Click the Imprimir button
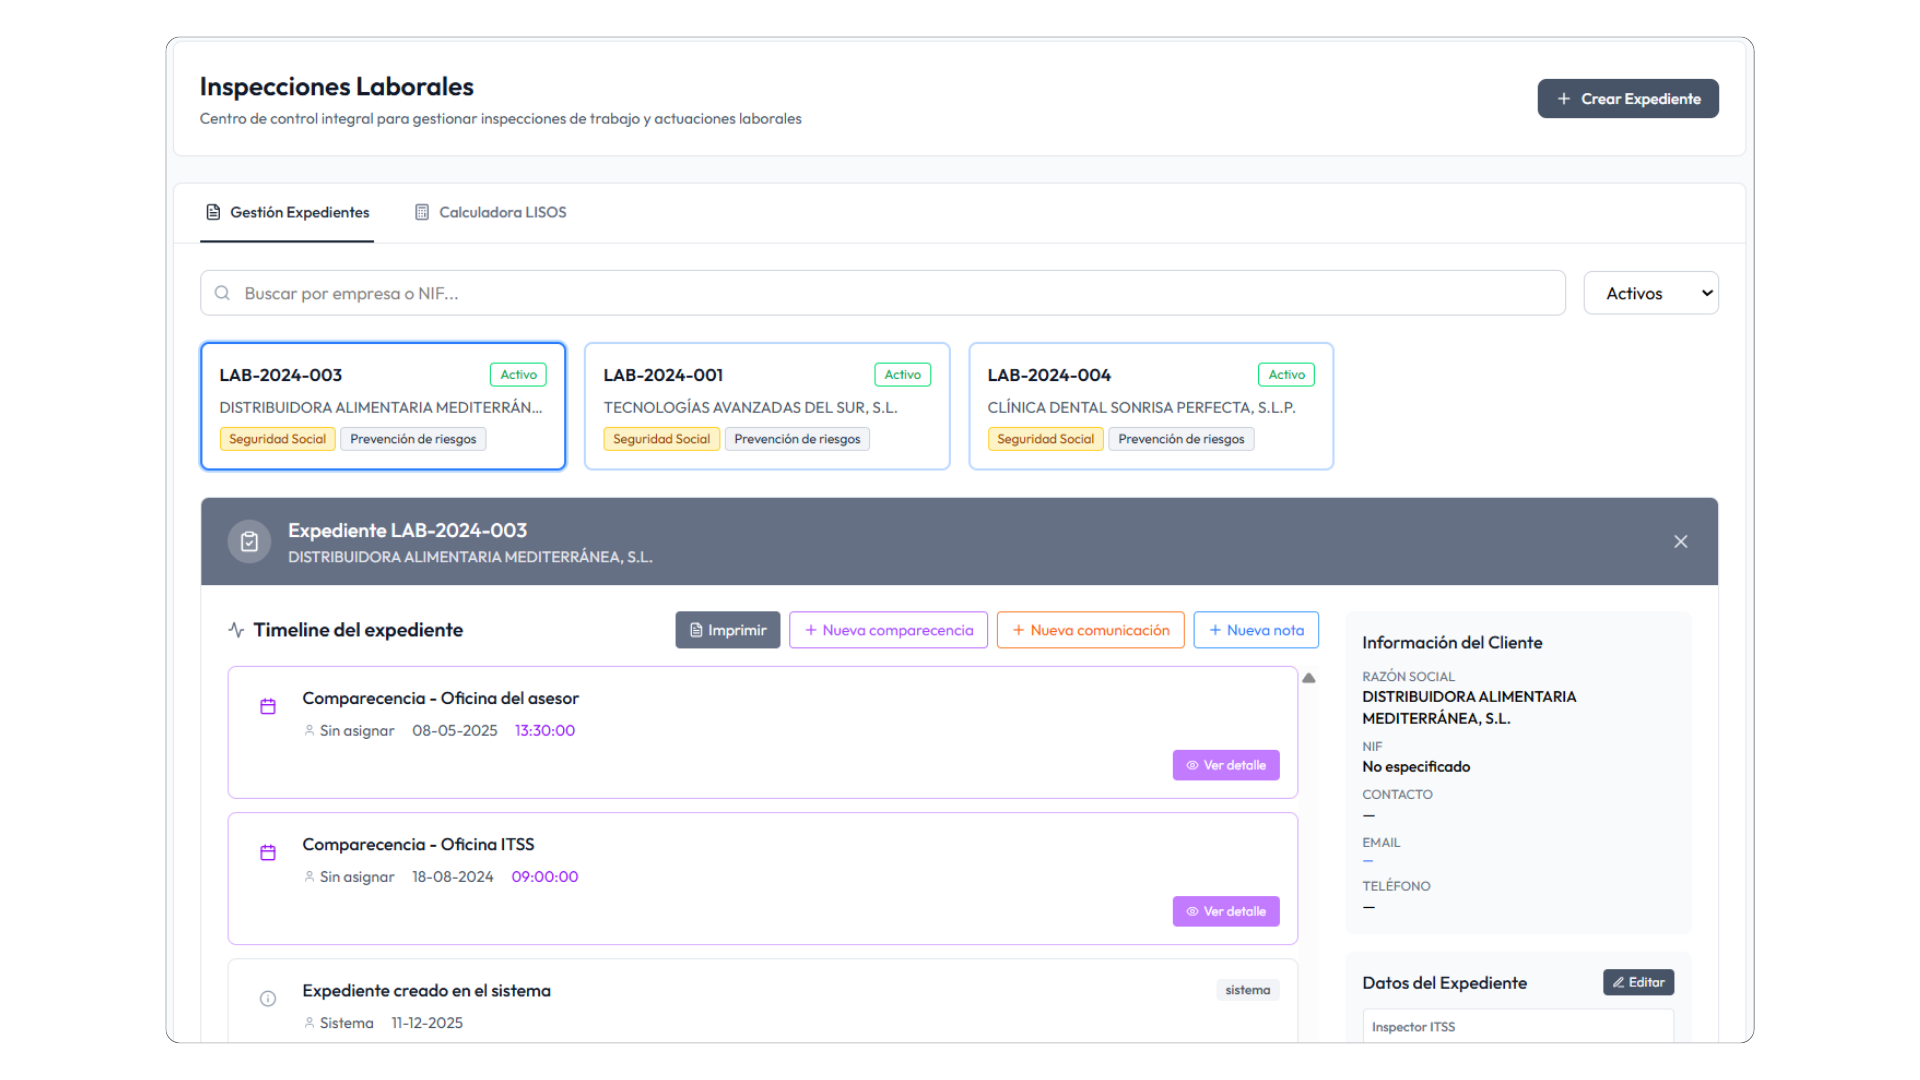1920x1080 pixels. [727, 630]
